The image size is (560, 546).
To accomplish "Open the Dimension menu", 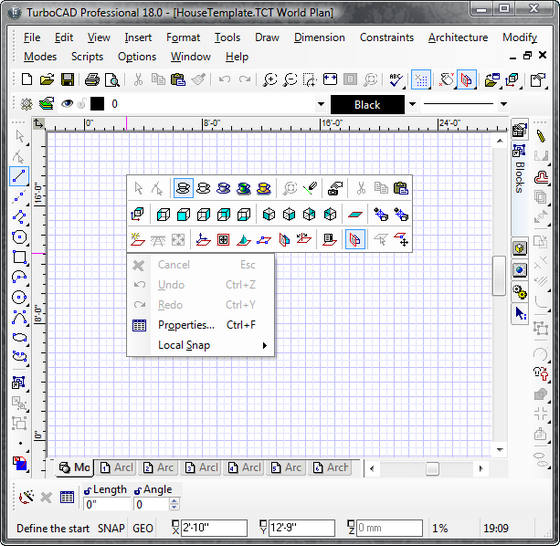I will tap(319, 37).
